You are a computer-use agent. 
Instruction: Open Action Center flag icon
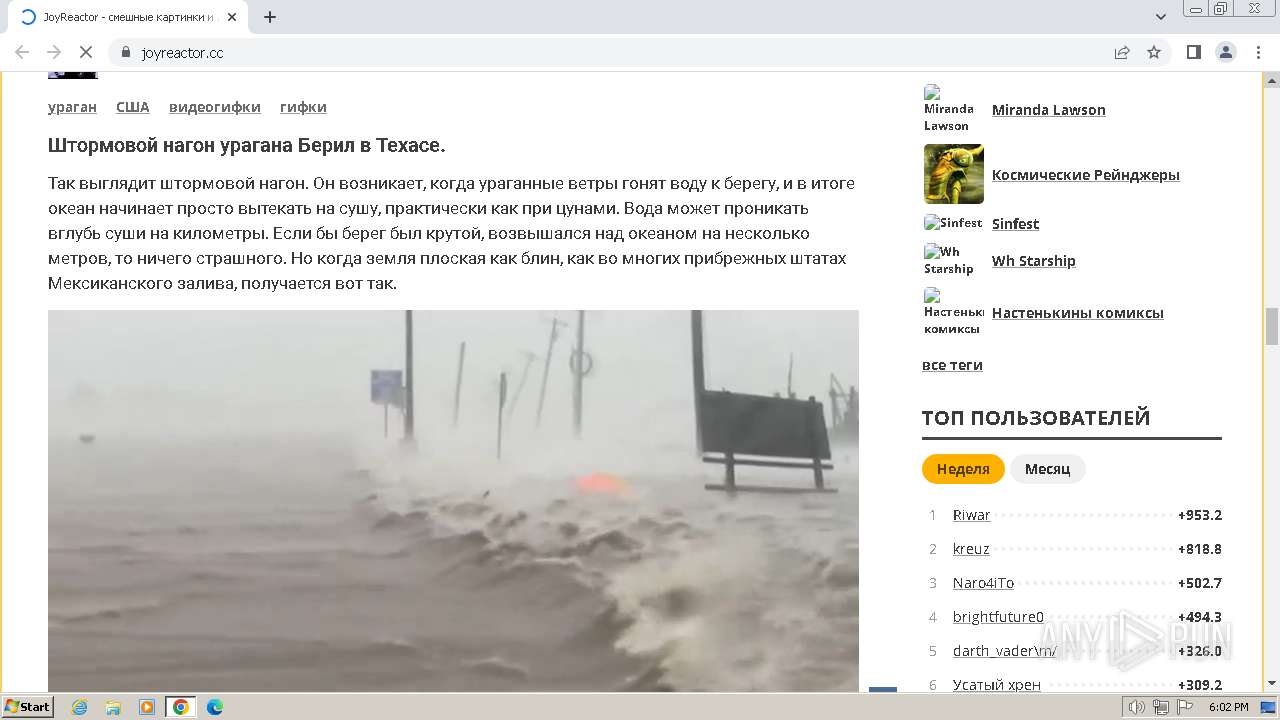point(1185,707)
